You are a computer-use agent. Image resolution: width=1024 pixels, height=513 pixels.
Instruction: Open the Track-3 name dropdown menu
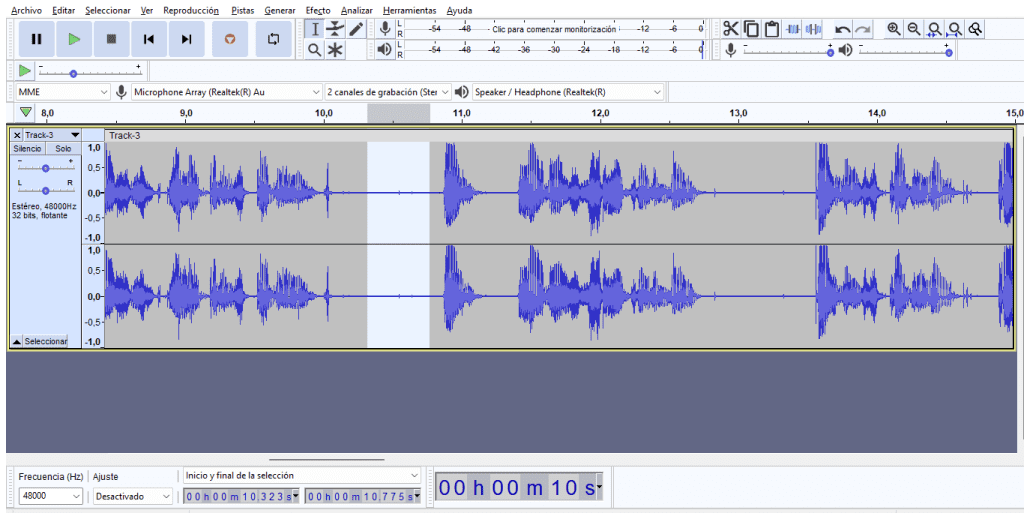52,135
